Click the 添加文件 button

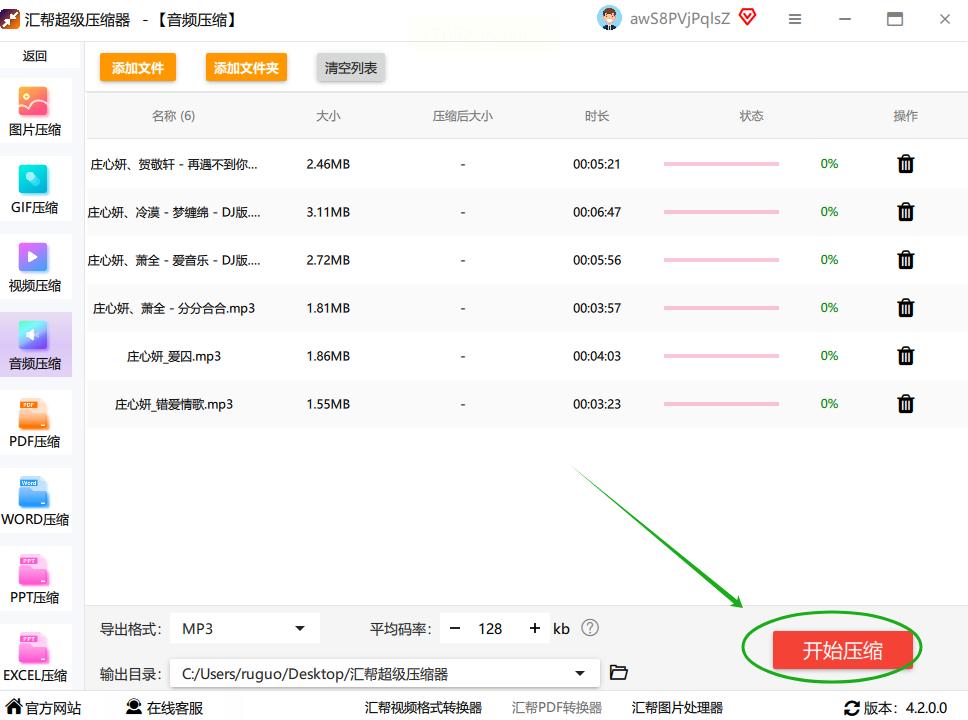pos(138,67)
